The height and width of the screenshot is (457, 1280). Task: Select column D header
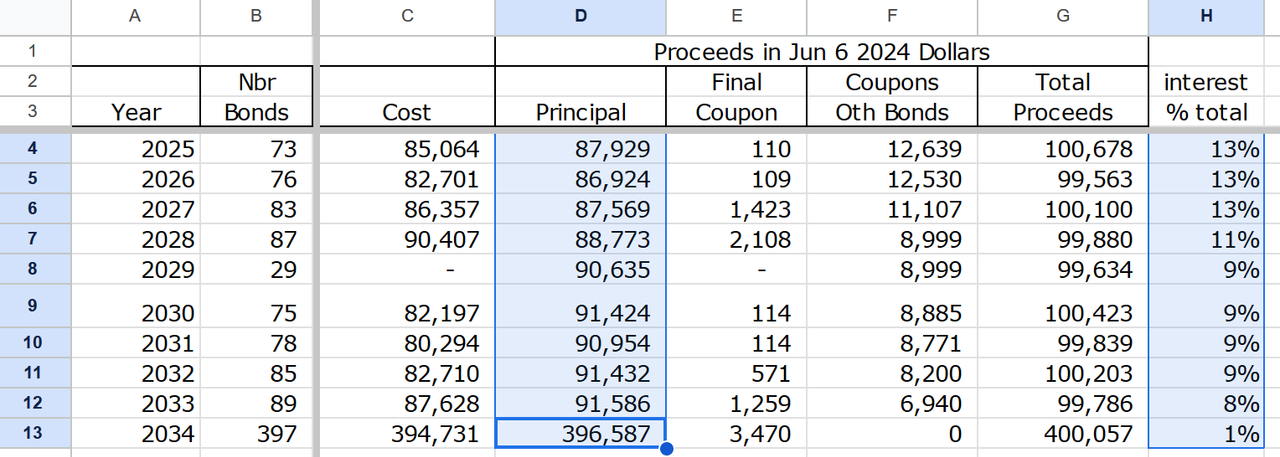point(580,15)
